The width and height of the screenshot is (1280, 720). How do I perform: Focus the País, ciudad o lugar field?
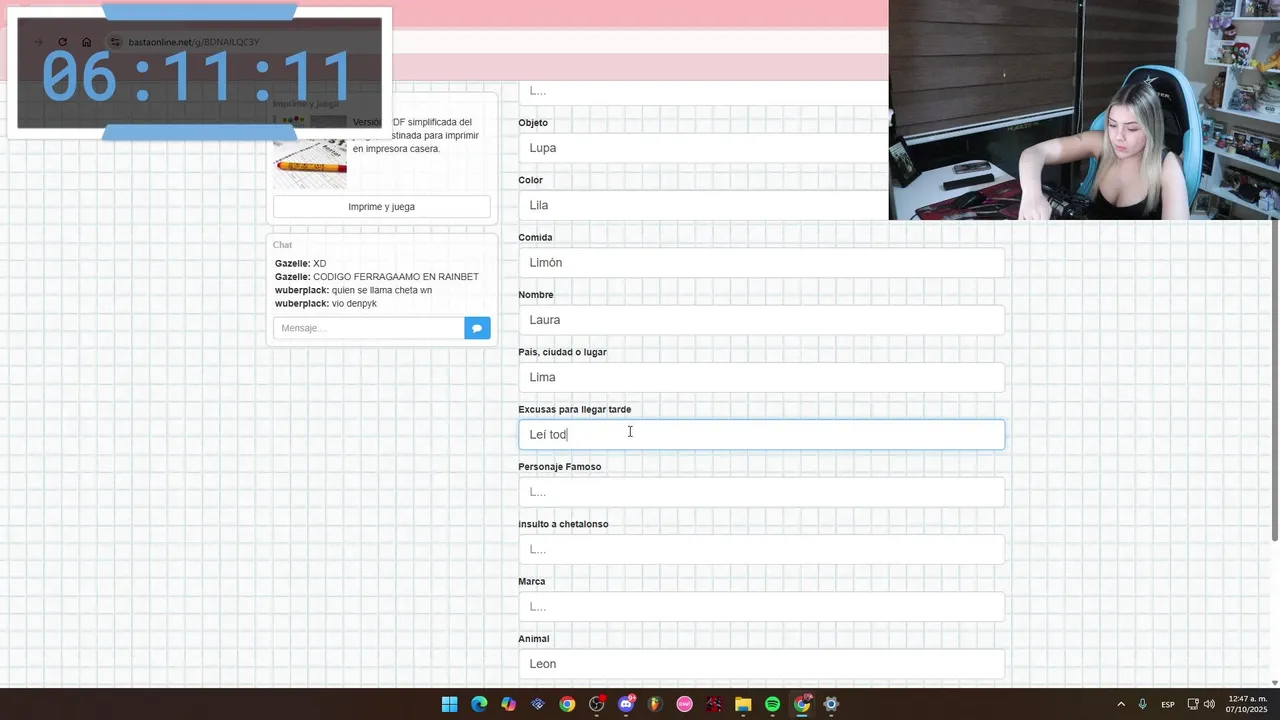point(761,377)
